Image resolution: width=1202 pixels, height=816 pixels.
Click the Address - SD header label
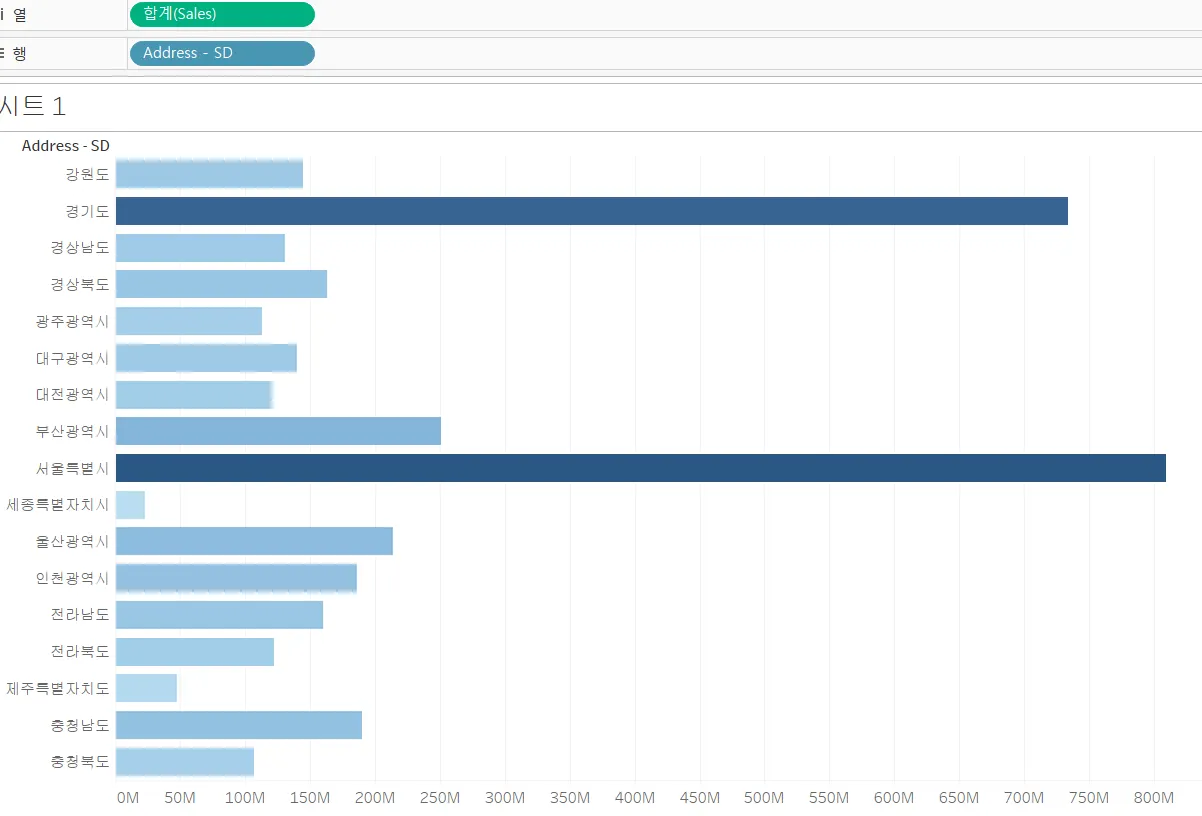[66, 146]
